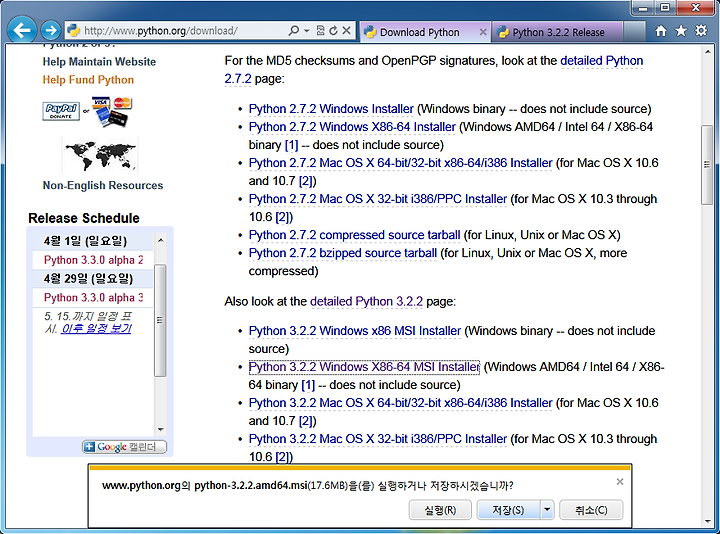The height and width of the screenshot is (534, 720).
Task: Click the address bar URL field
Action: point(184,31)
